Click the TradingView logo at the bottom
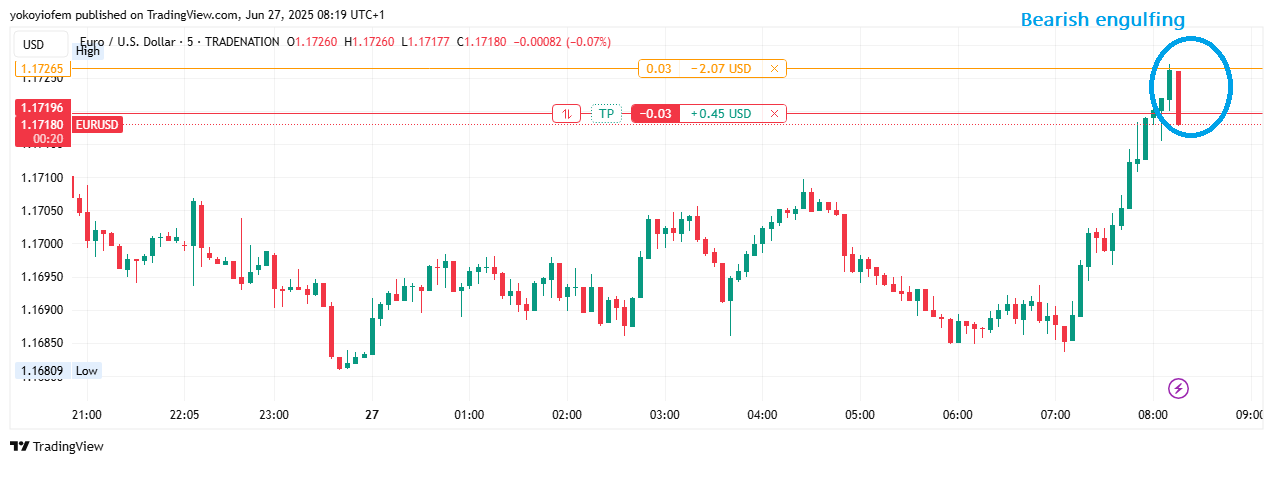The image size is (1273, 478). pyautogui.click(x=57, y=446)
